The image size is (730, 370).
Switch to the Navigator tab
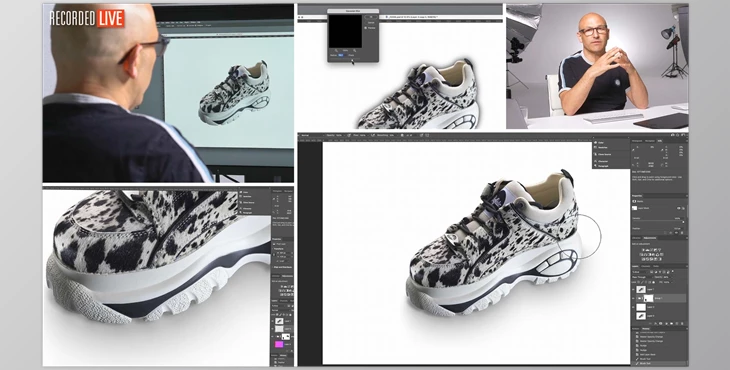[x=650, y=141]
